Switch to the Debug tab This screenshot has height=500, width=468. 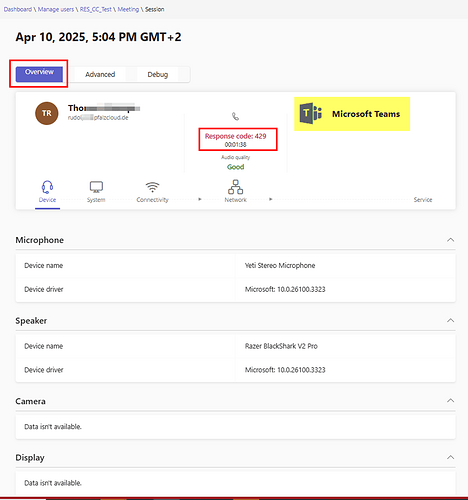point(158,74)
